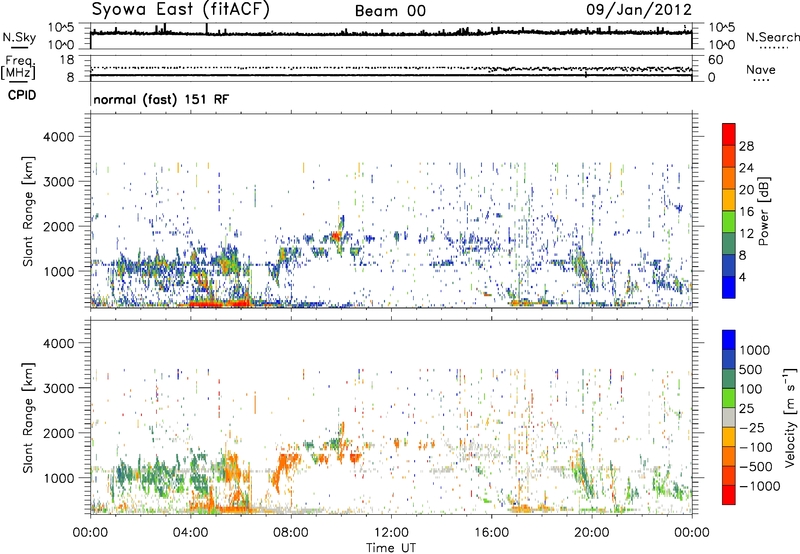Click the '24' label on power colorbar
The width and height of the screenshot is (800, 554).
click(x=746, y=168)
